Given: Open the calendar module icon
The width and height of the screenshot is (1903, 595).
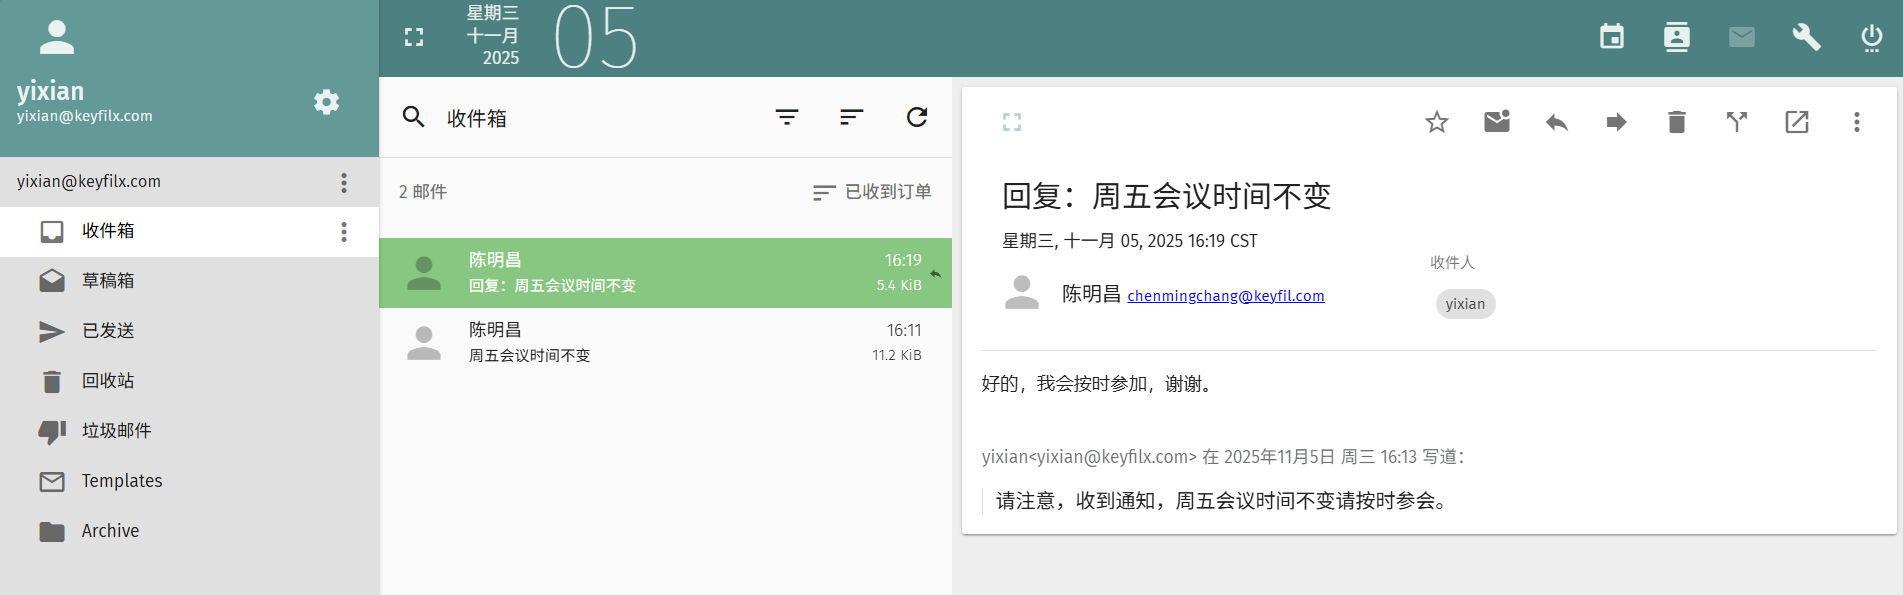Looking at the screenshot, I should 1611,37.
